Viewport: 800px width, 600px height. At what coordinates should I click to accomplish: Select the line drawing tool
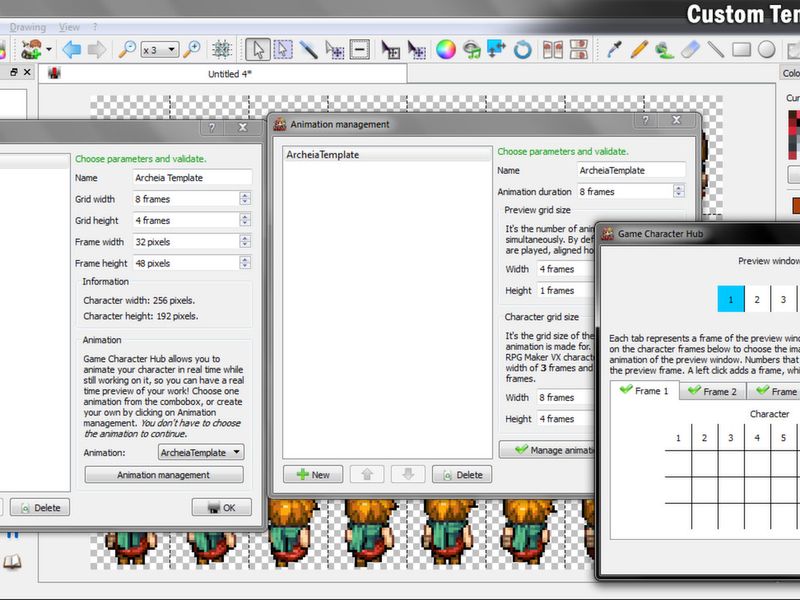tap(716, 49)
